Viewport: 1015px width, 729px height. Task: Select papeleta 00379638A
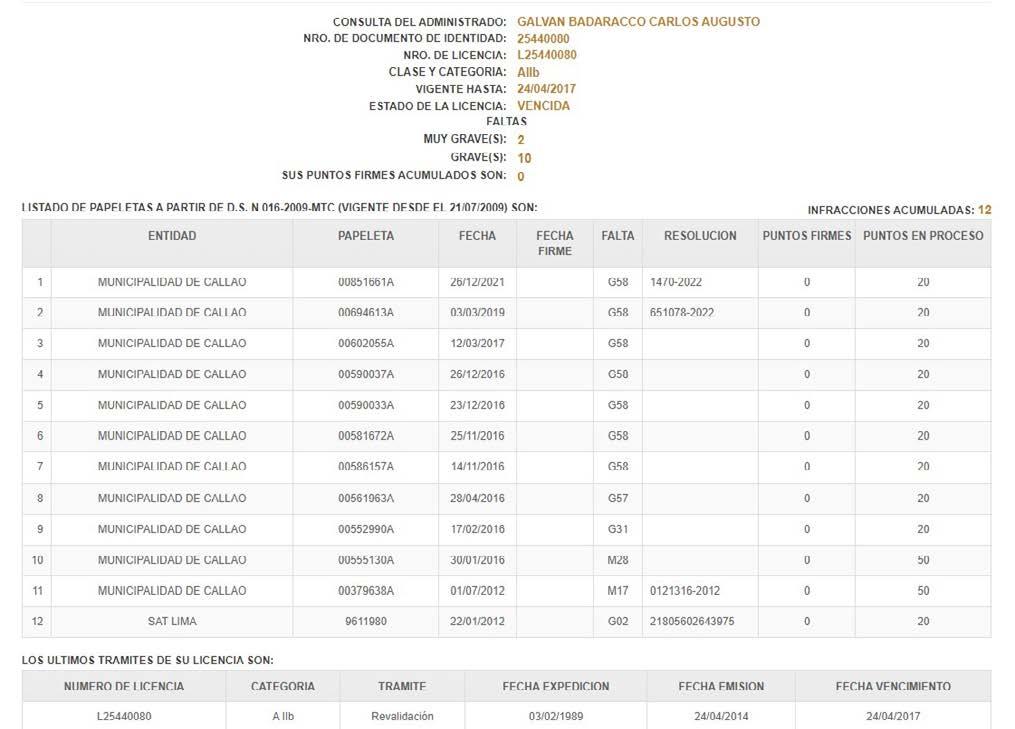click(366, 590)
